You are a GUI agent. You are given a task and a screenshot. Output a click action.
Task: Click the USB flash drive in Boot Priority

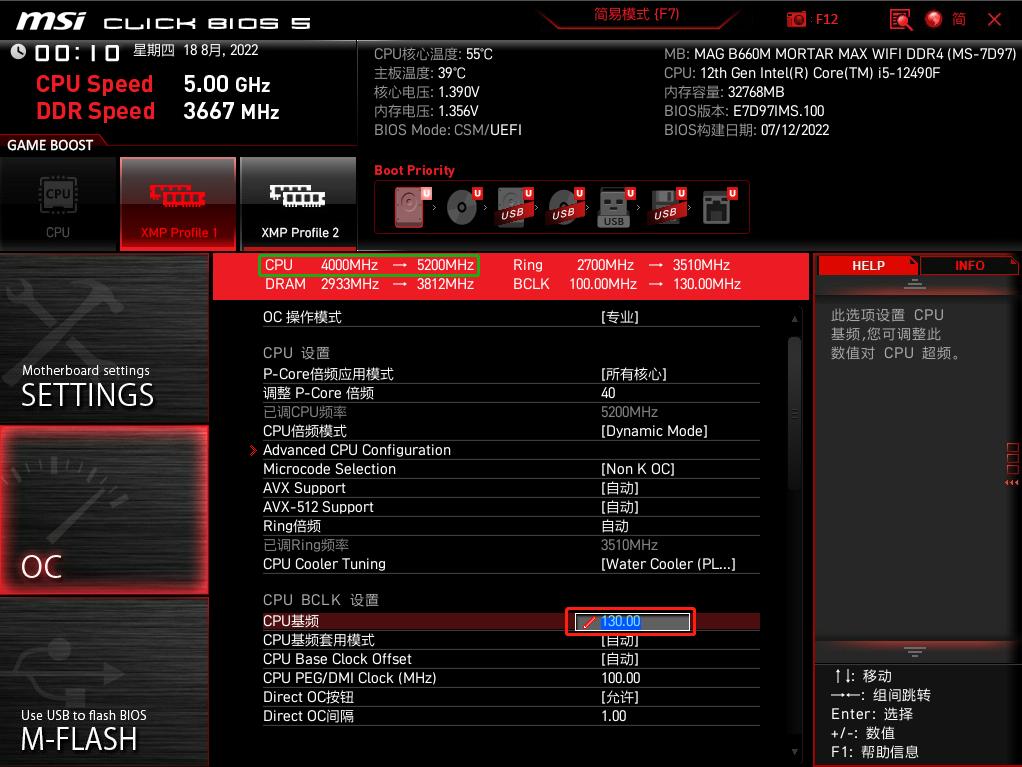(x=614, y=207)
